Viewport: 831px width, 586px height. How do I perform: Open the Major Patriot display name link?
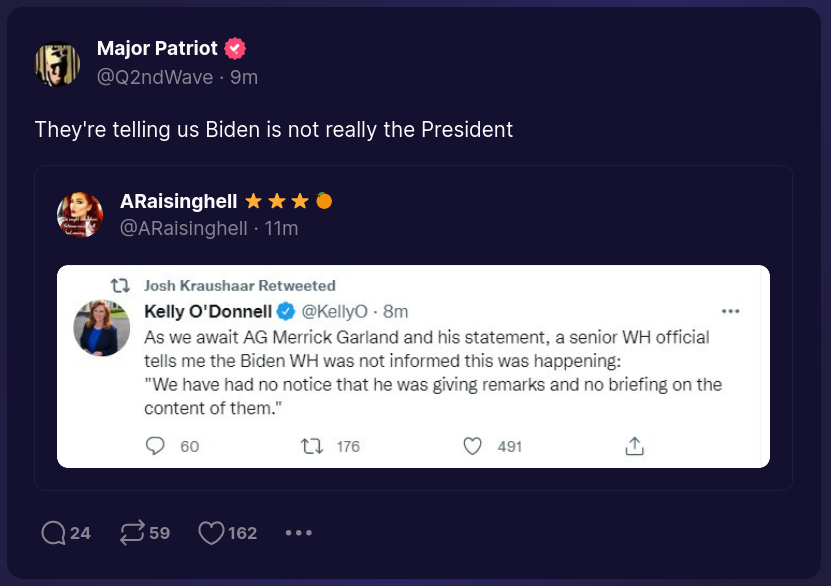coord(158,48)
